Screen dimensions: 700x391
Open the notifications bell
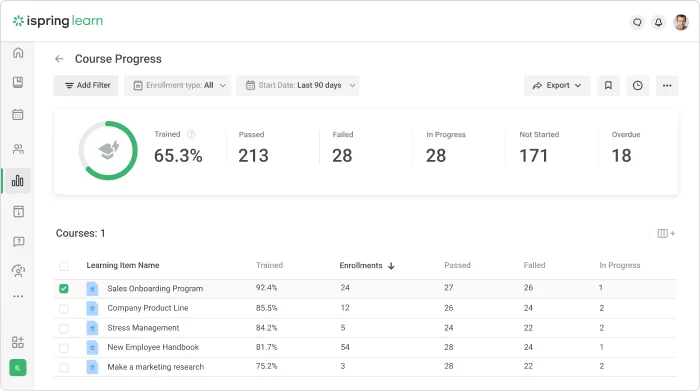point(658,22)
